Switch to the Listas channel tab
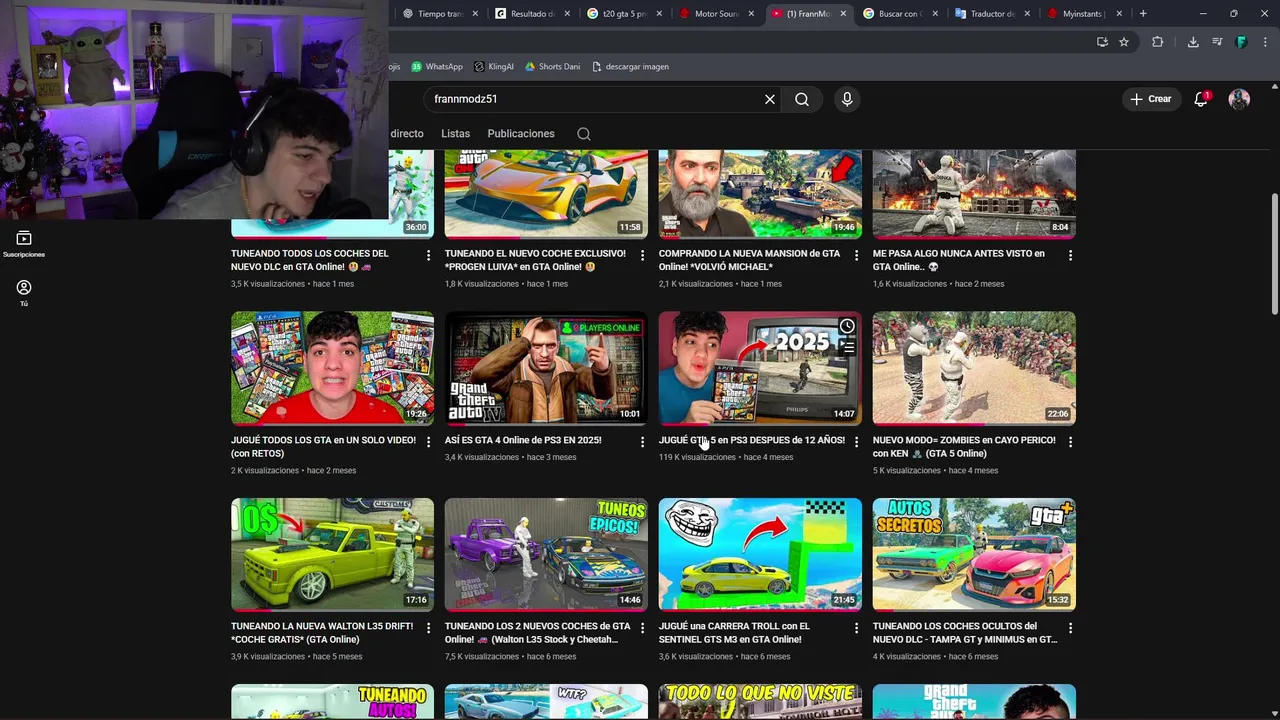 (x=455, y=134)
